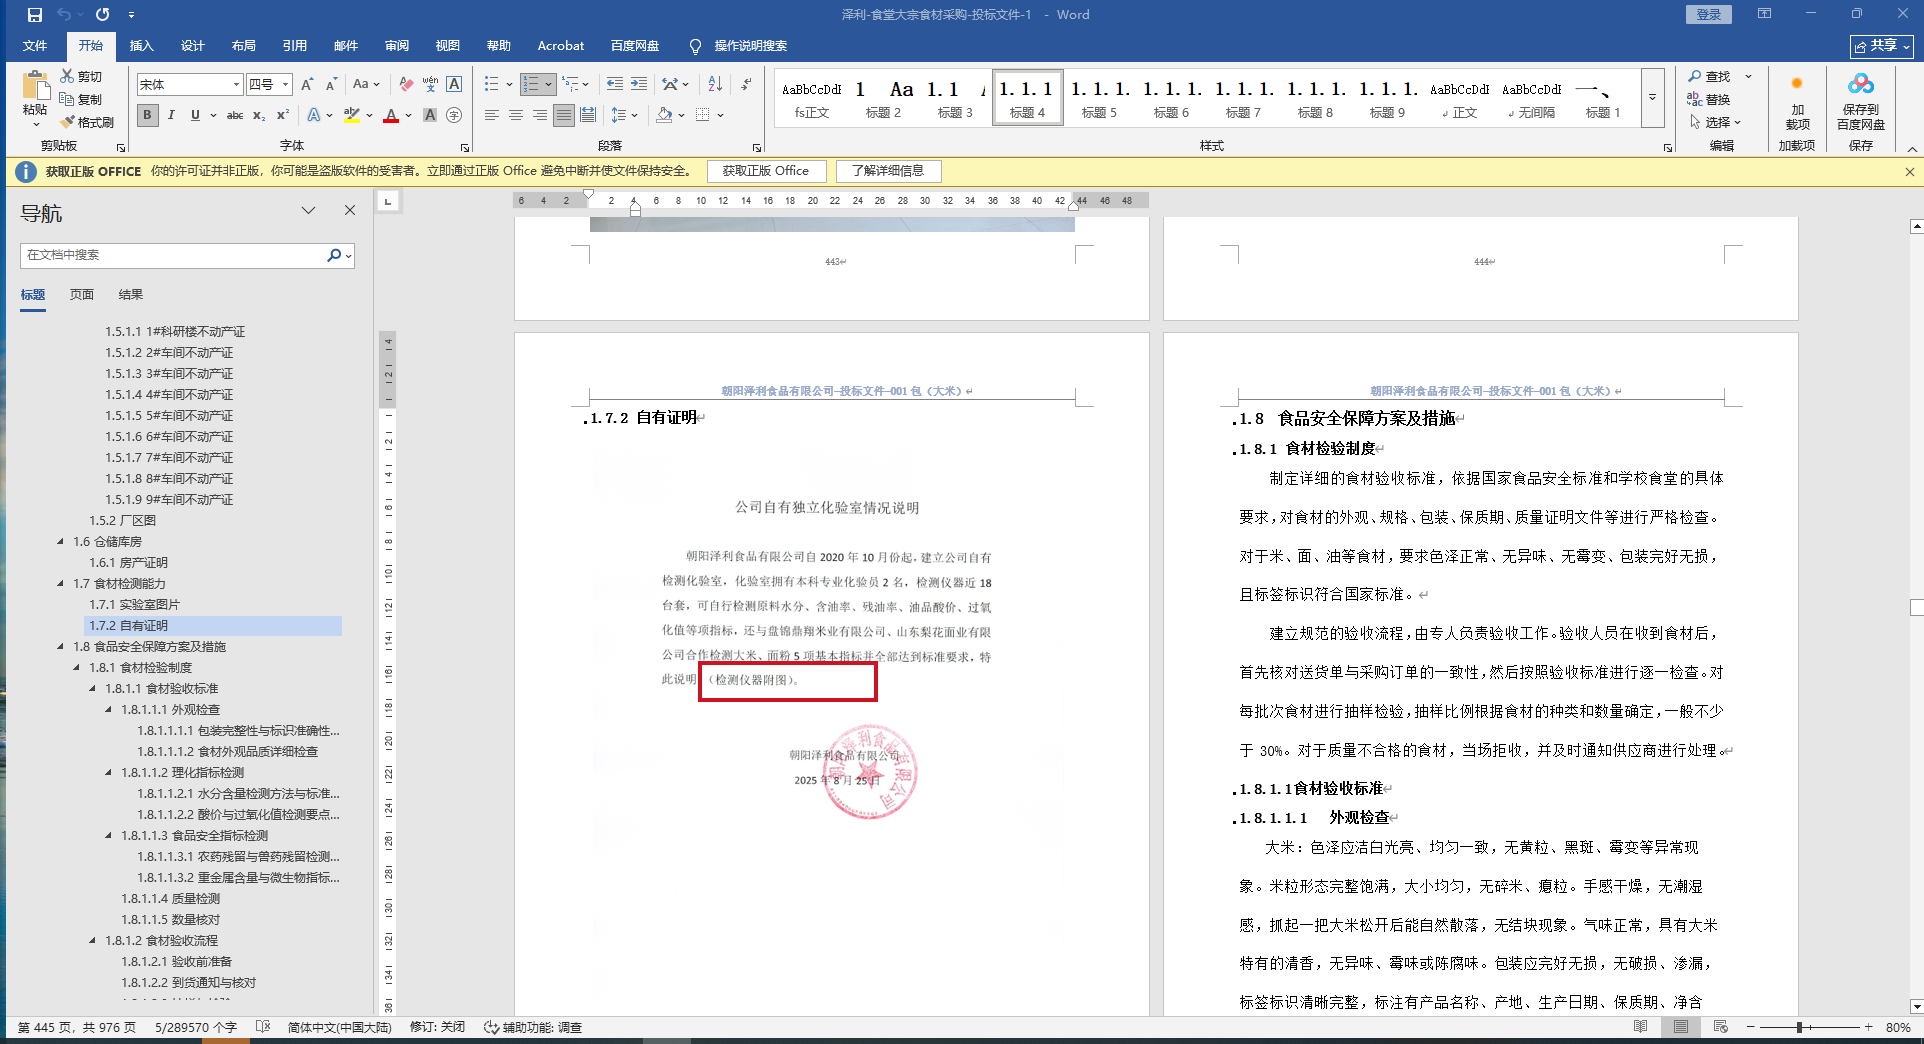
Task: Open the font name dropdown showing 宋体
Action: [236, 85]
